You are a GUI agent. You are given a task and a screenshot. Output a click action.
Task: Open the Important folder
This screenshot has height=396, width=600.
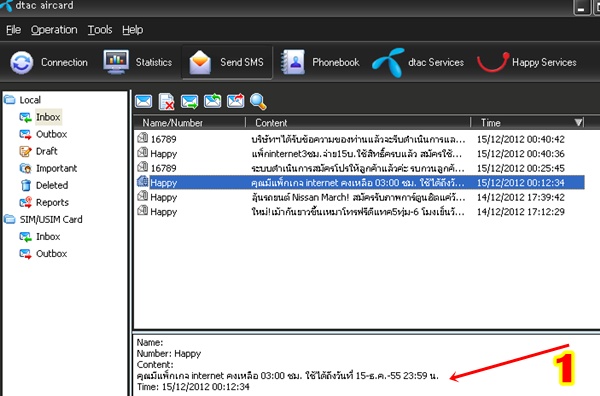[56, 168]
